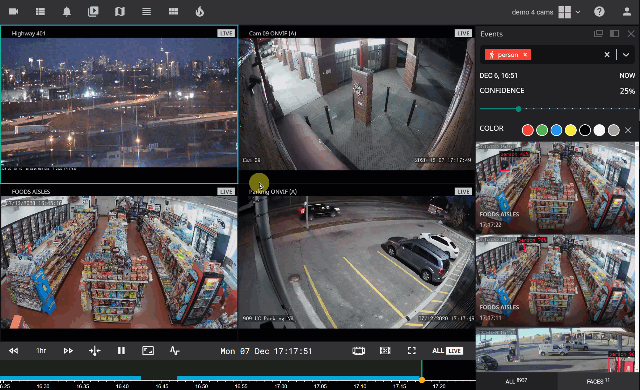Open the map view icon
This screenshot has height=390, width=640.
pyautogui.click(x=120, y=11)
